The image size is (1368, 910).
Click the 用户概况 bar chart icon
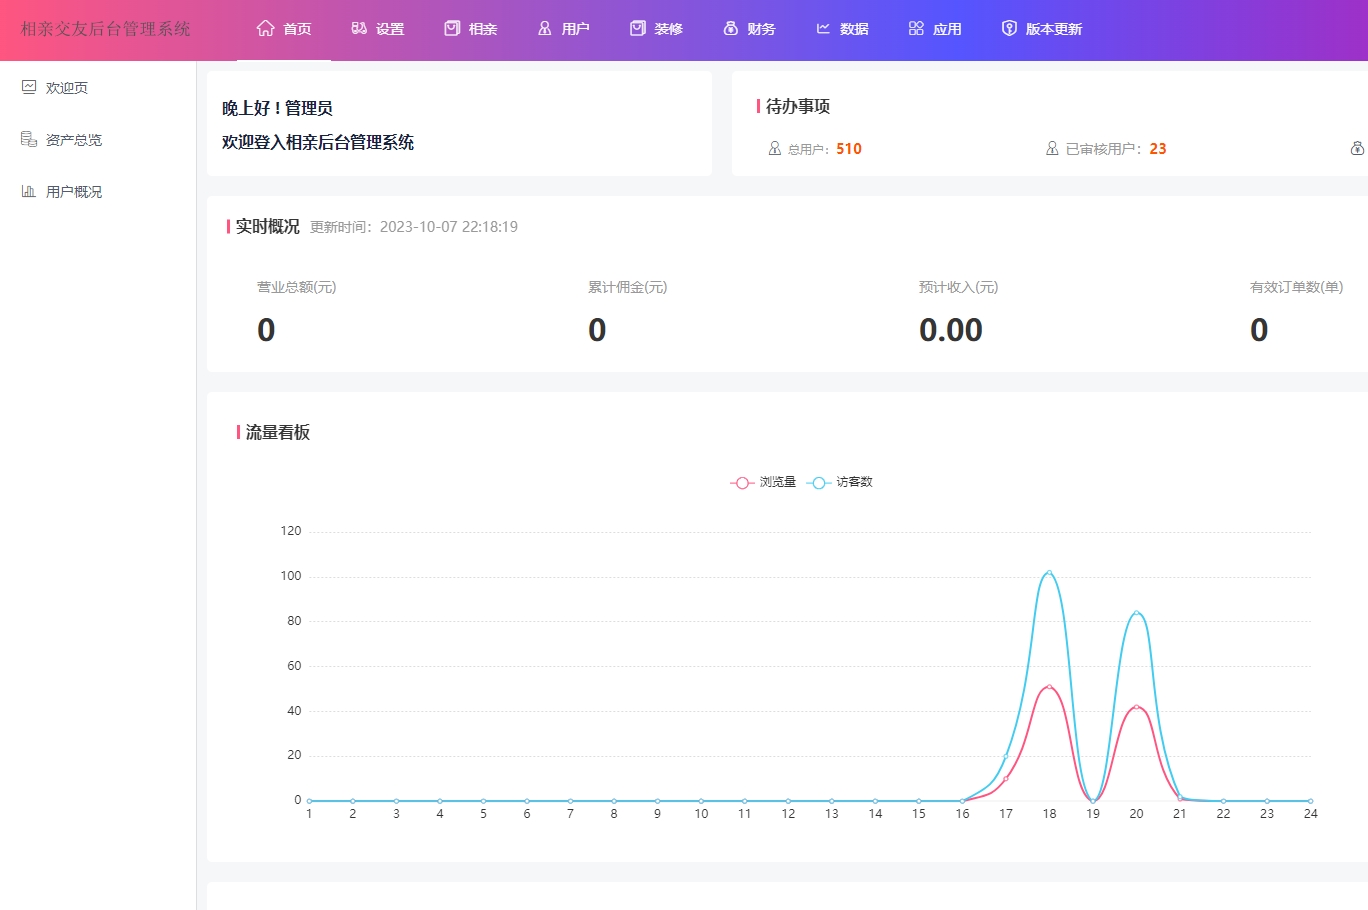29,191
